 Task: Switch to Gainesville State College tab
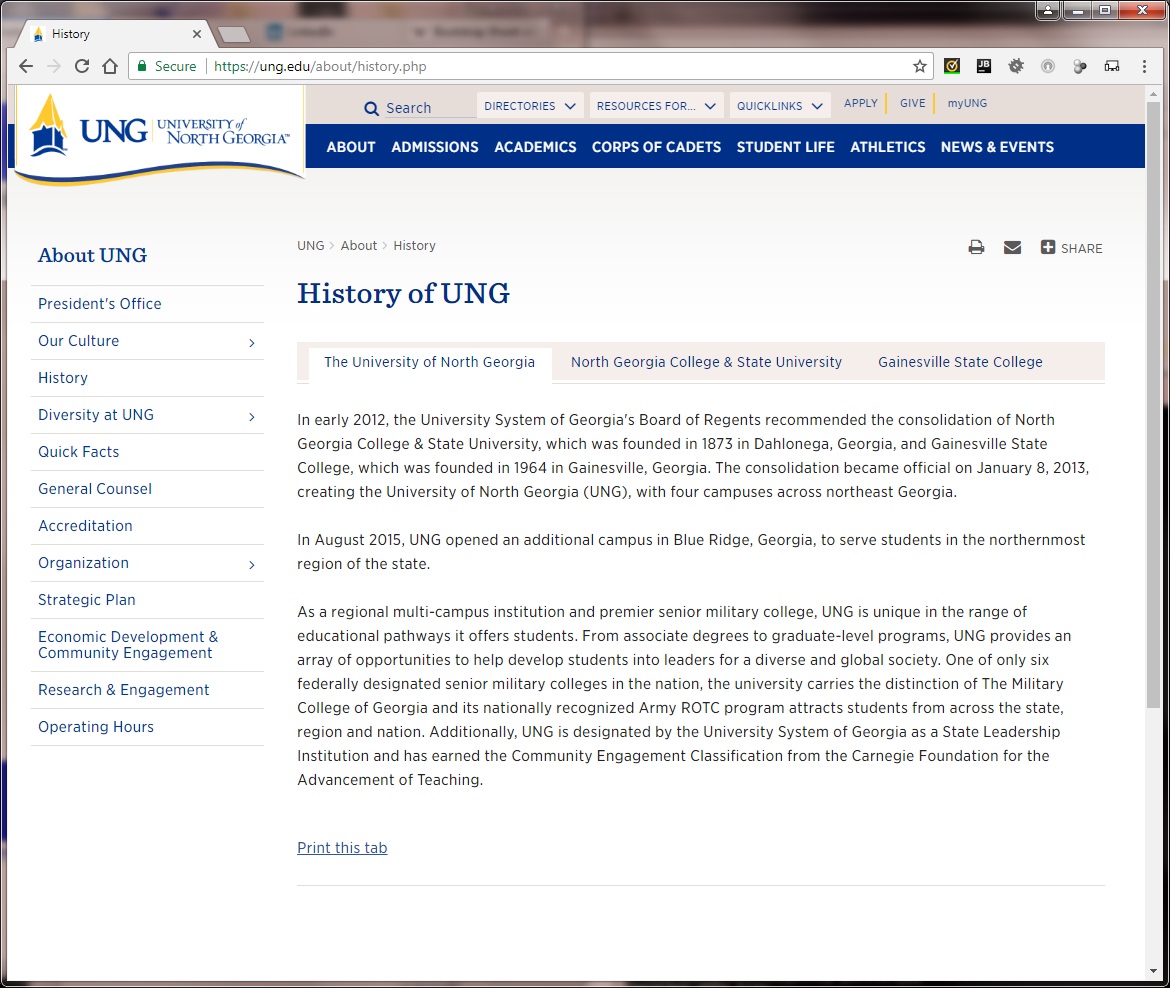960,362
